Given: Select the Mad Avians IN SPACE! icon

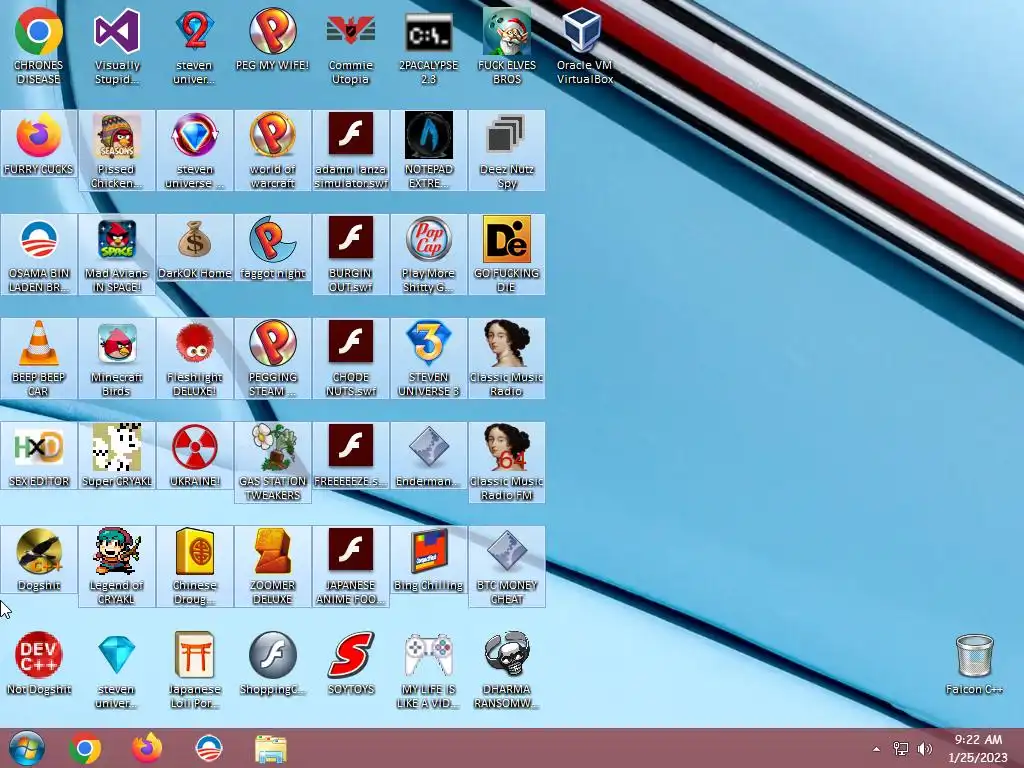Looking at the screenshot, I should [x=117, y=255].
